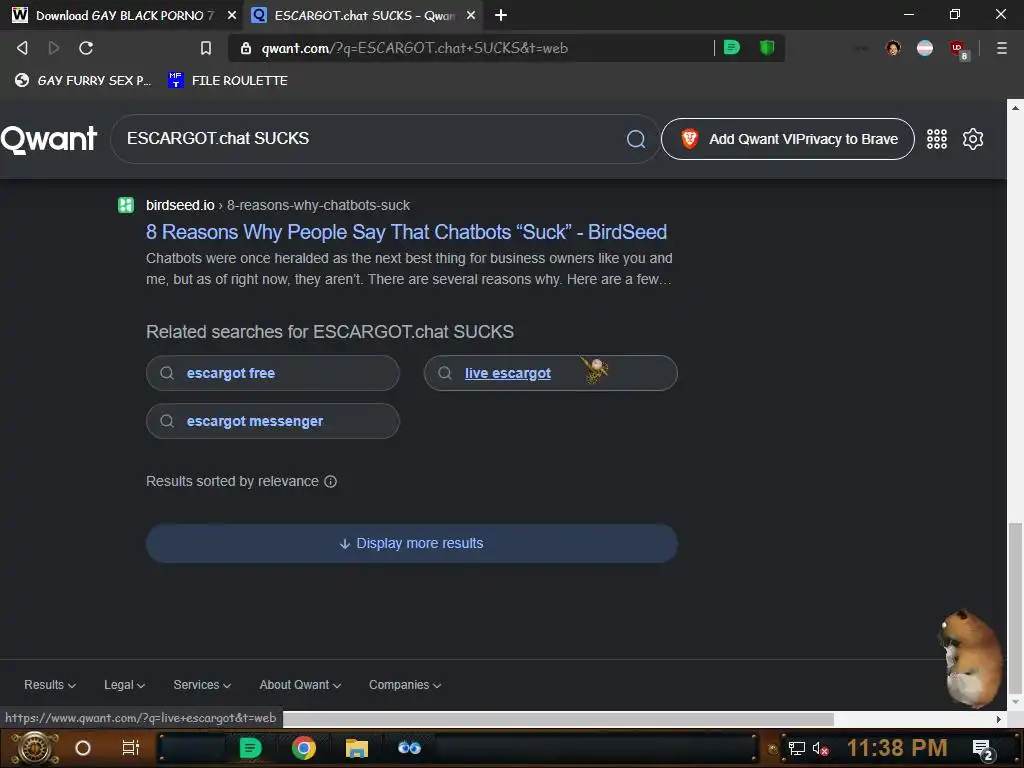1024x768 pixels.
Task: Click the scroll-right arrow on horizontal scrollbar
Action: [x=999, y=719]
